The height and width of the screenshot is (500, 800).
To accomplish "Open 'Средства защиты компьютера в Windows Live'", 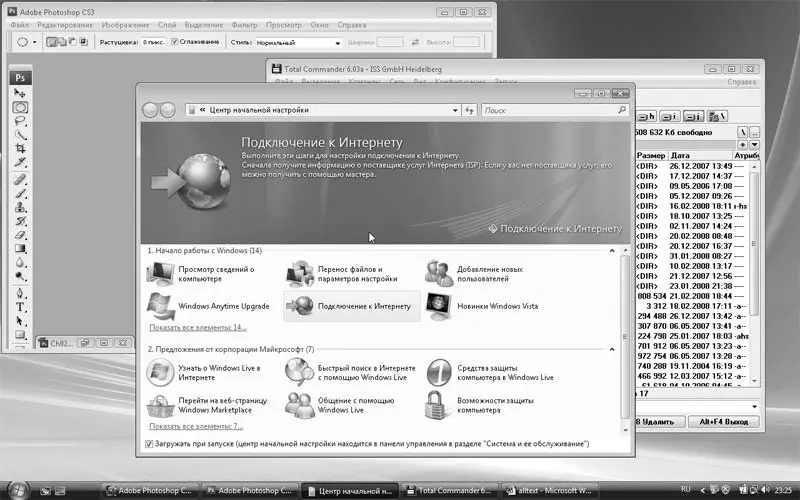I will click(492, 372).
